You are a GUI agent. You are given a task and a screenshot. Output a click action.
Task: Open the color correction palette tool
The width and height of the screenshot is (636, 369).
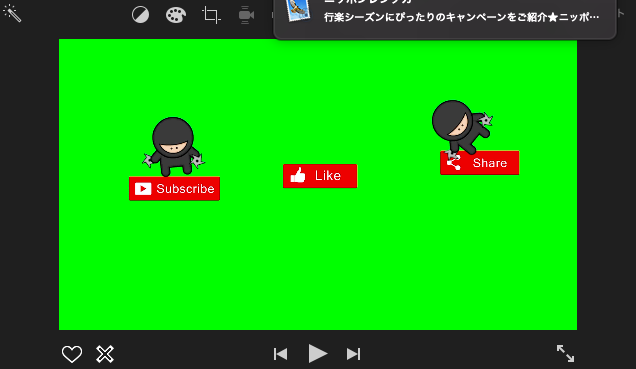(x=176, y=15)
